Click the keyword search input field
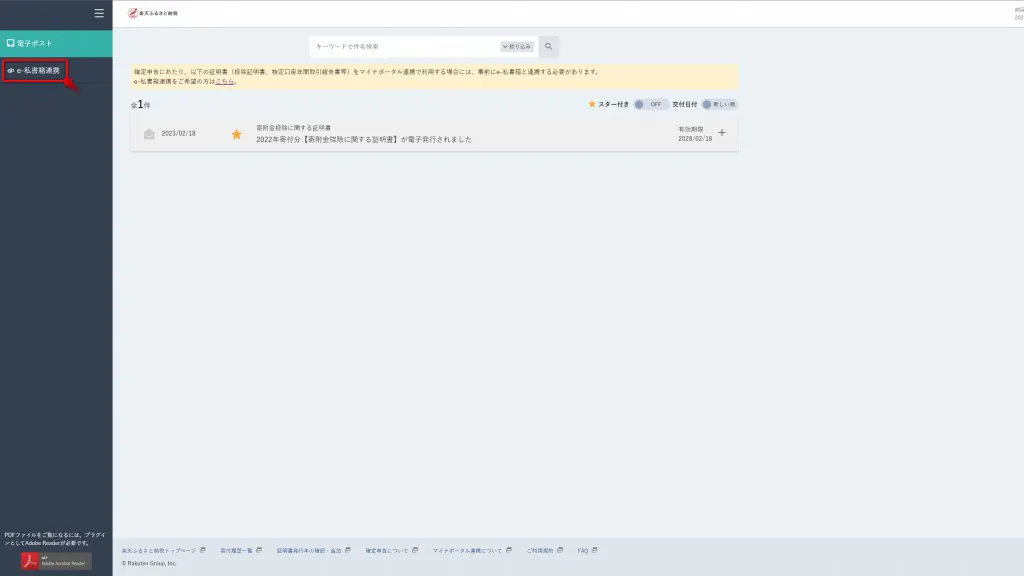The width and height of the screenshot is (1024, 576). point(405,46)
